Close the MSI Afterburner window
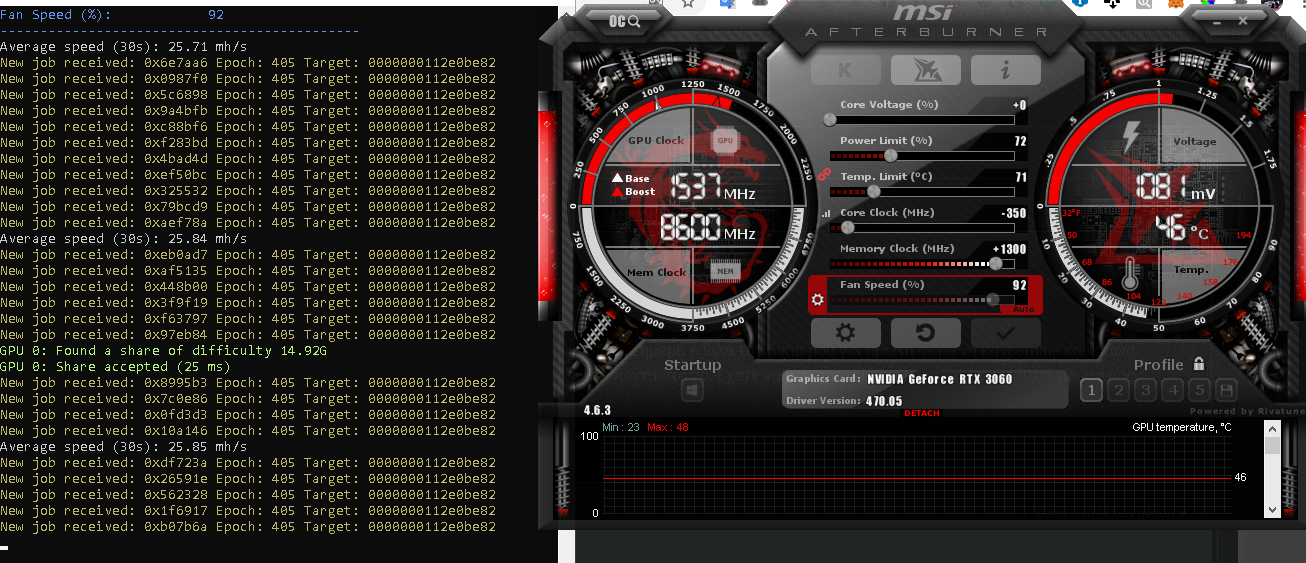The width and height of the screenshot is (1306, 563). tap(1243, 19)
